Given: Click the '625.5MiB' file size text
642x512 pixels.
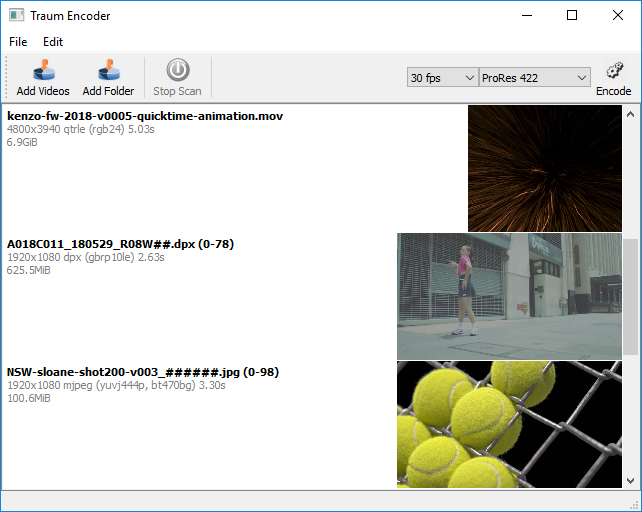Looking at the screenshot, I should coord(29,270).
